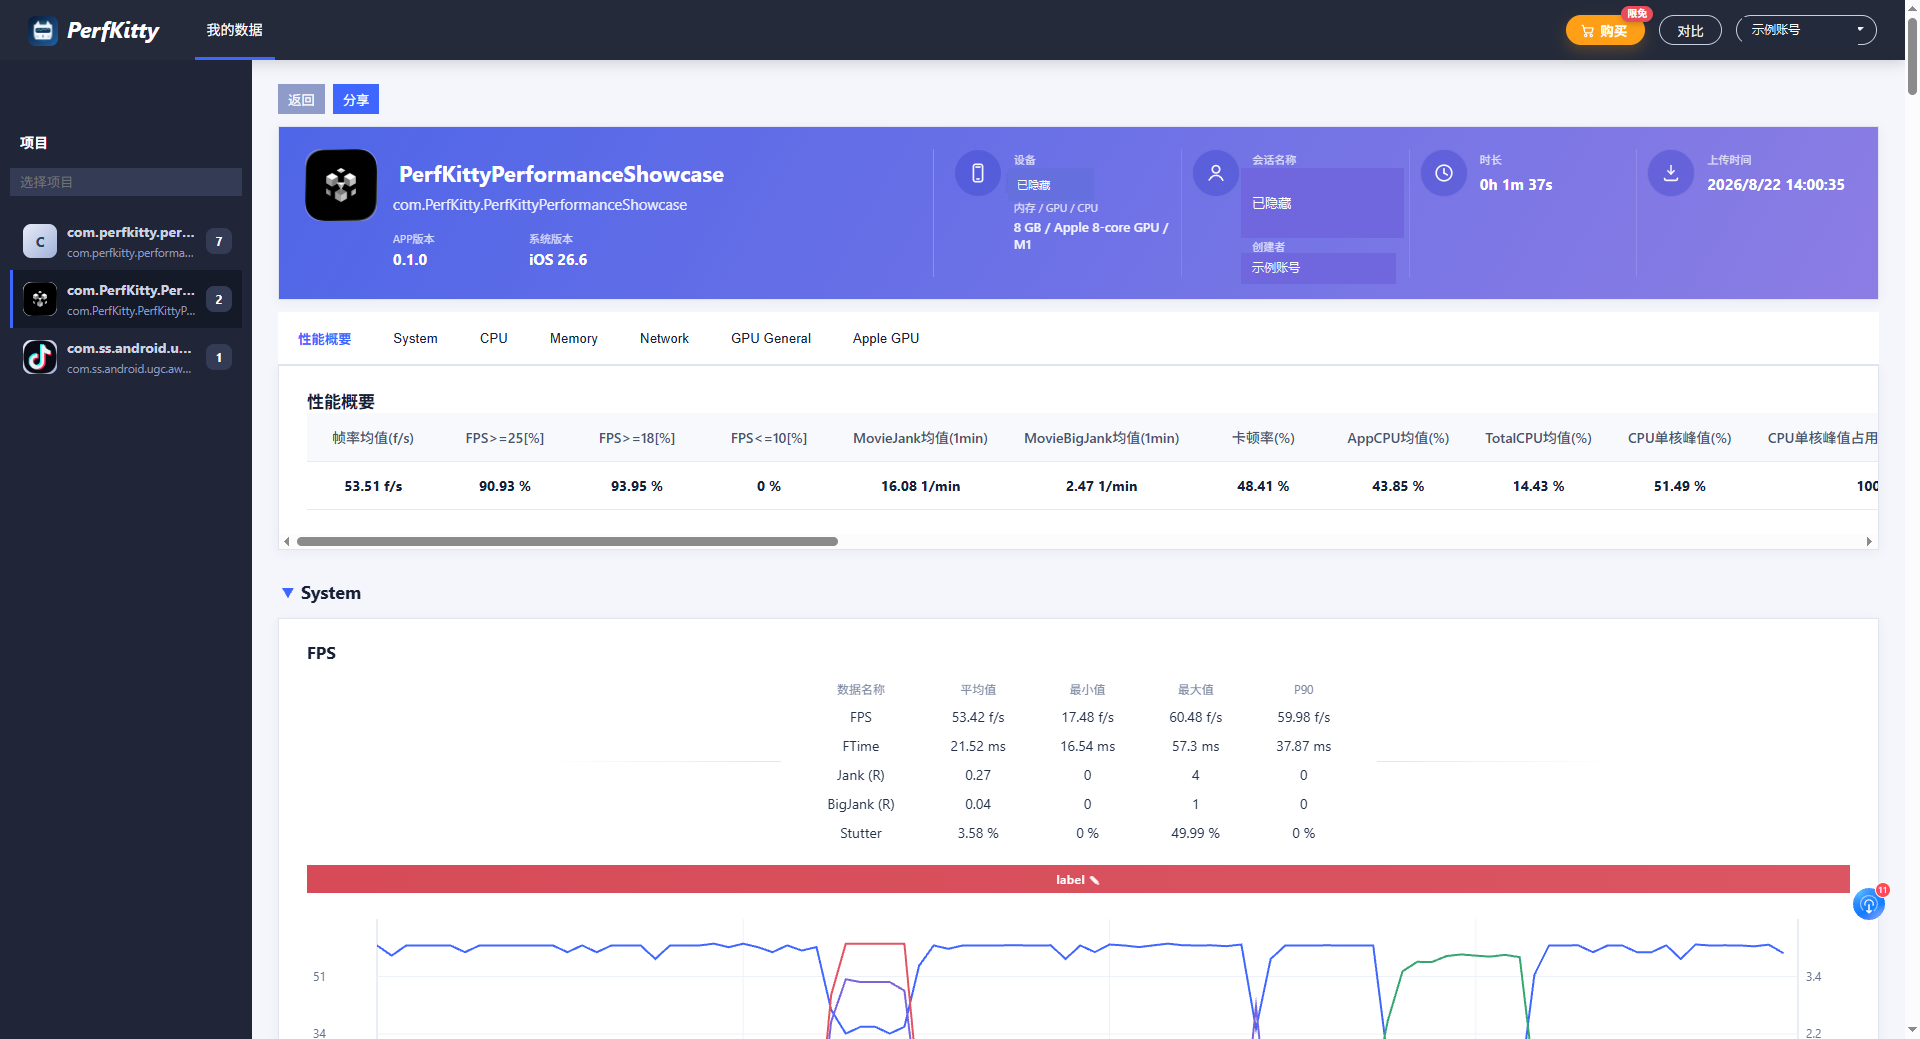Click the right arrow of the summary scrollbar
1920x1039 pixels.
click(x=1869, y=541)
